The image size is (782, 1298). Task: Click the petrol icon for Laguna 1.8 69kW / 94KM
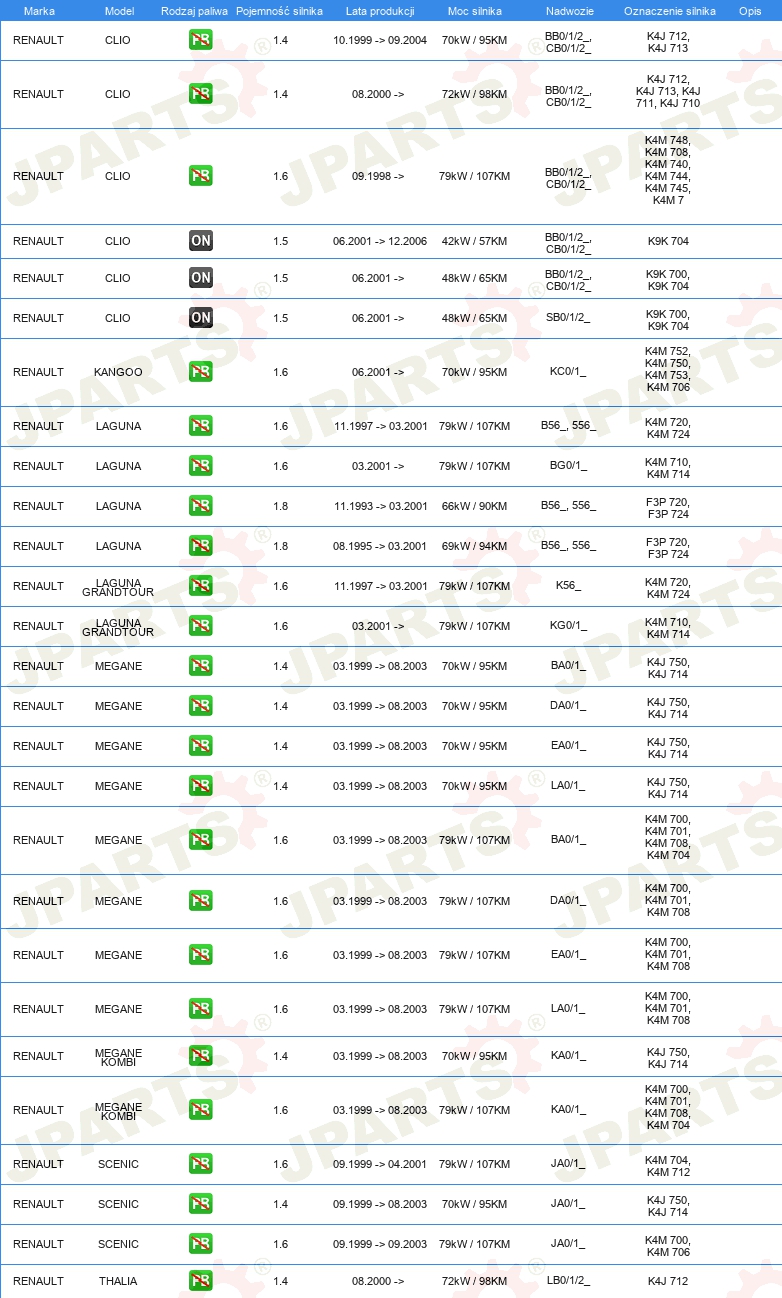click(201, 546)
